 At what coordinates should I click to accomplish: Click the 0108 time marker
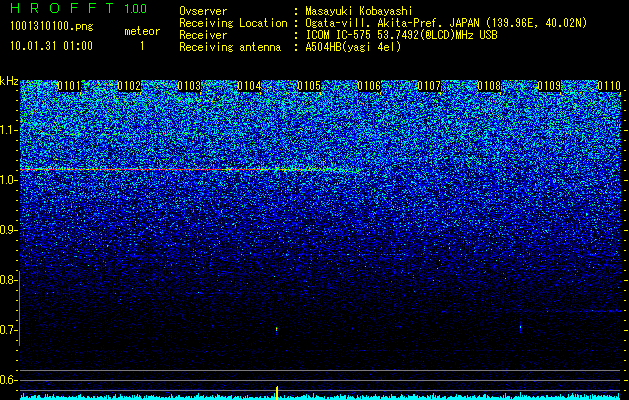pyautogui.click(x=489, y=86)
